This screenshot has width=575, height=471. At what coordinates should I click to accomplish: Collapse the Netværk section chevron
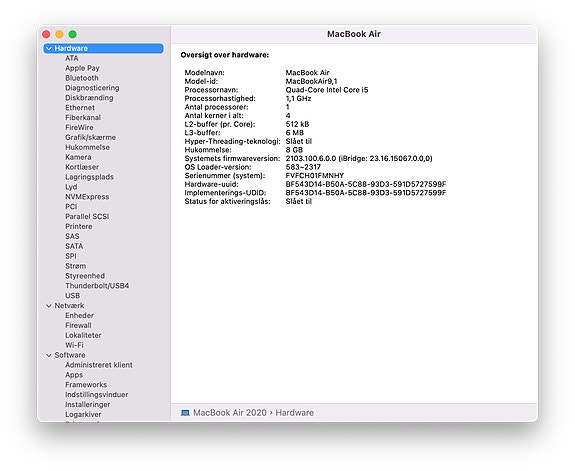coord(49,306)
